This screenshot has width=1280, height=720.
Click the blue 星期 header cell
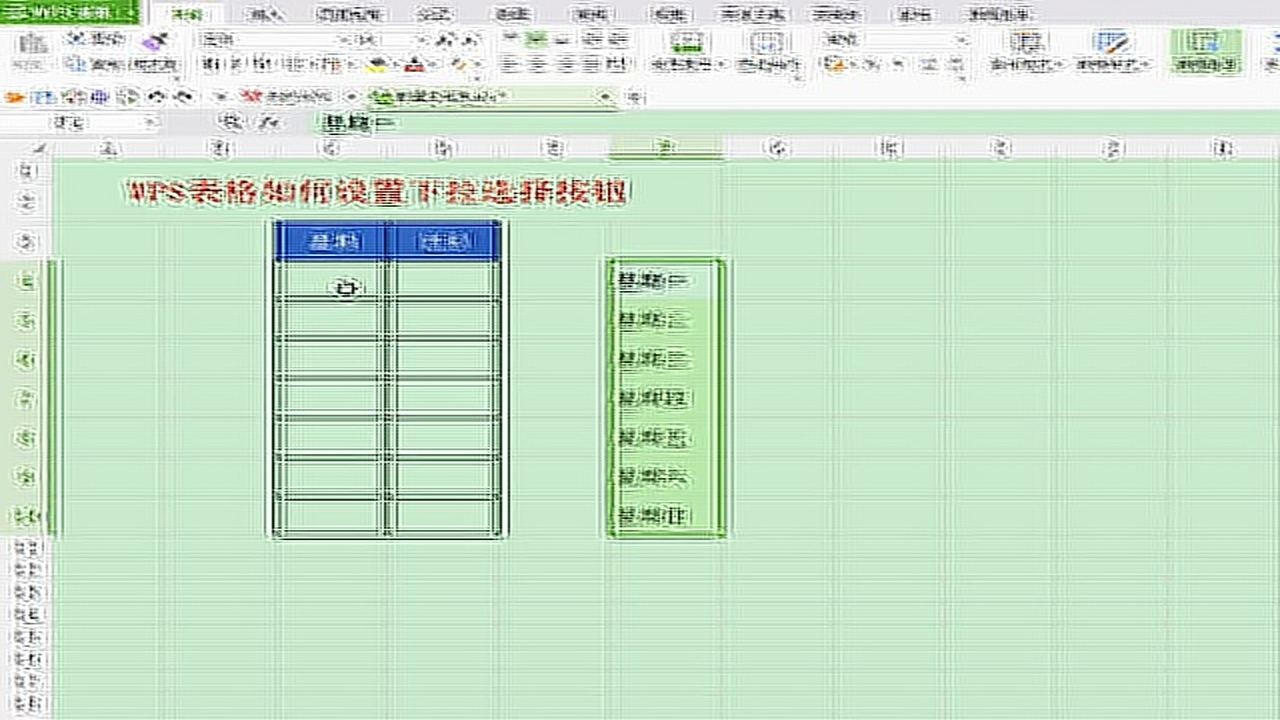click(333, 241)
